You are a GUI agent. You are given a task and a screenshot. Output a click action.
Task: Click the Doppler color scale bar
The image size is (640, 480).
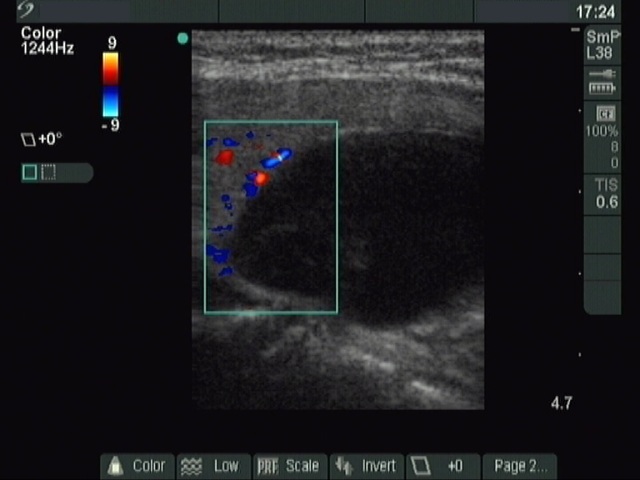click(110, 84)
